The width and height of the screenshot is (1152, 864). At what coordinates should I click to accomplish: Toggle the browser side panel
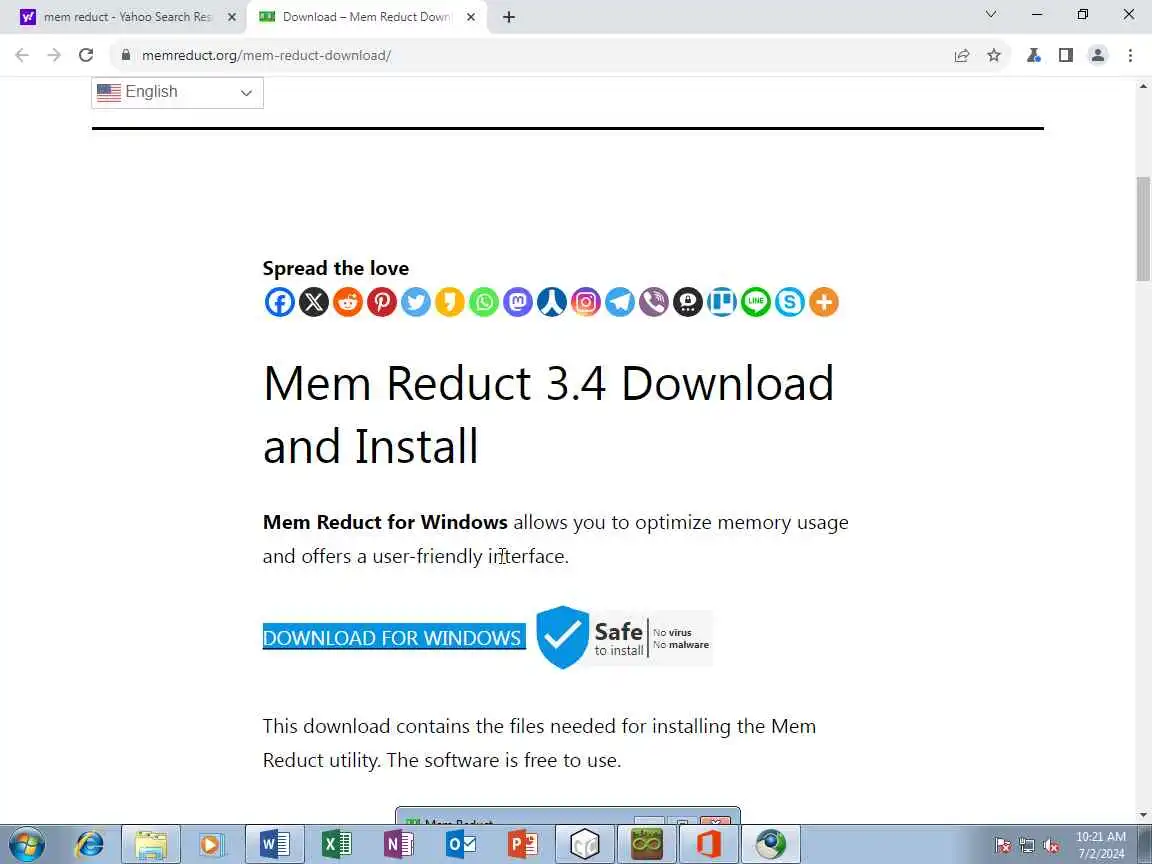pyautogui.click(x=1066, y=55)
